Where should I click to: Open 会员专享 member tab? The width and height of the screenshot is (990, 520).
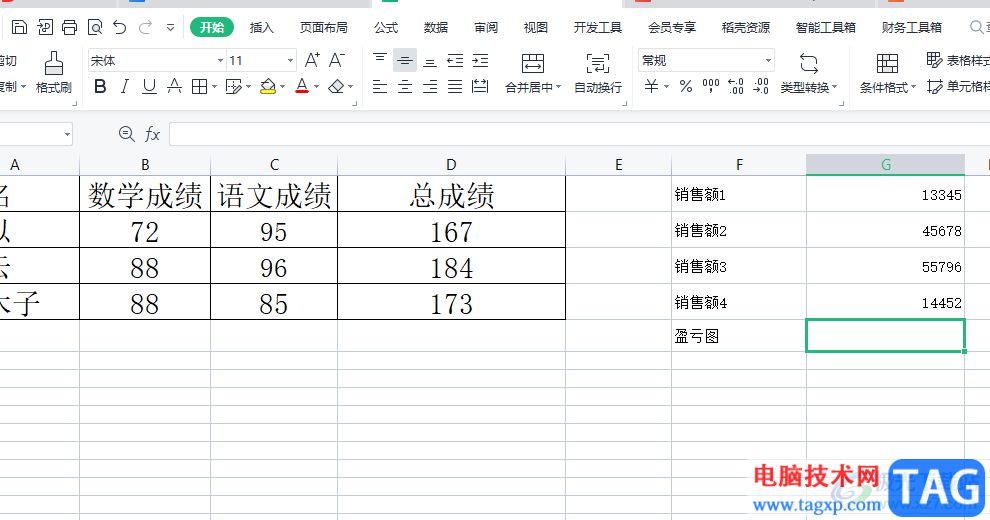coord(672,27)
